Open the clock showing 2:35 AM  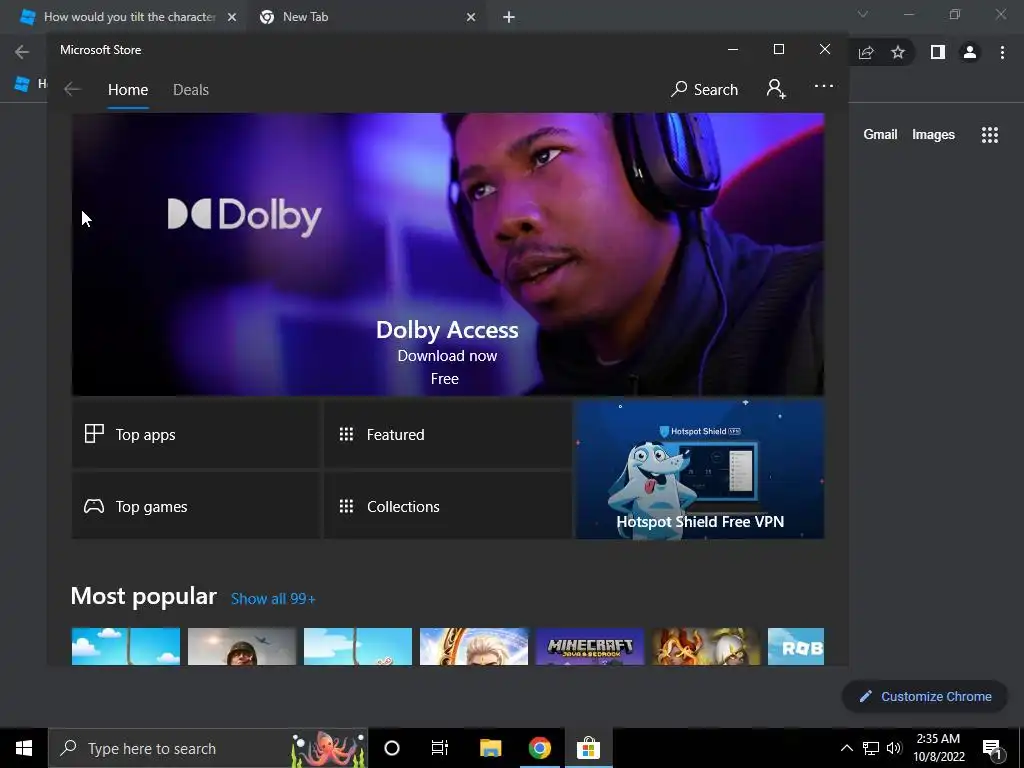(x=938, y=748)
